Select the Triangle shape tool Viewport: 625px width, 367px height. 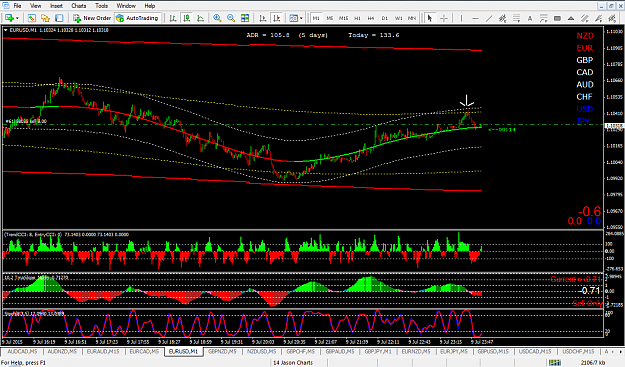point(571,18)
